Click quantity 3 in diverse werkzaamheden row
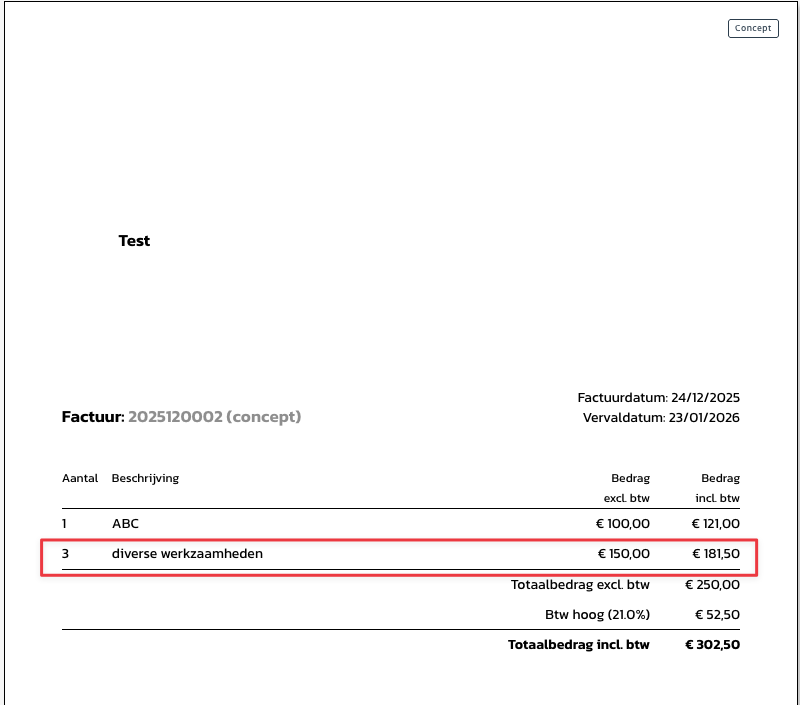The image size is (800, 705). 65,553
